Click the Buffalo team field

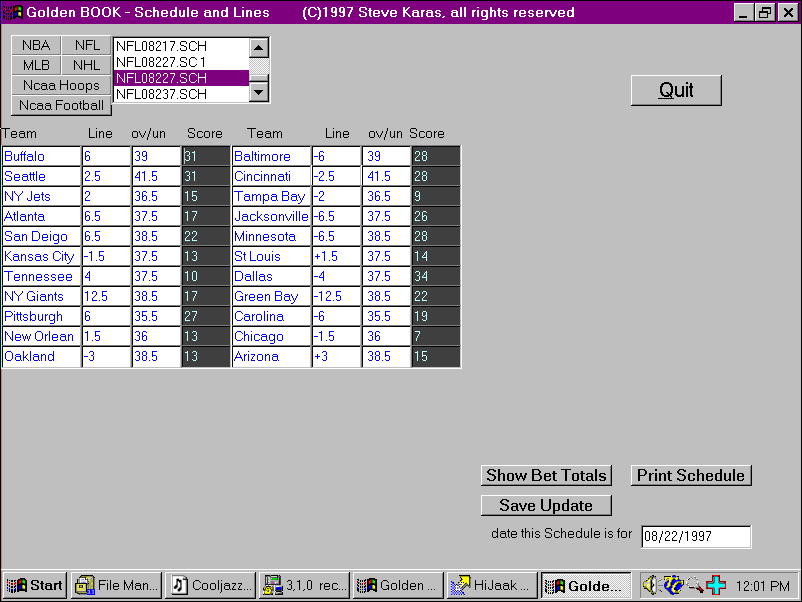41,156
